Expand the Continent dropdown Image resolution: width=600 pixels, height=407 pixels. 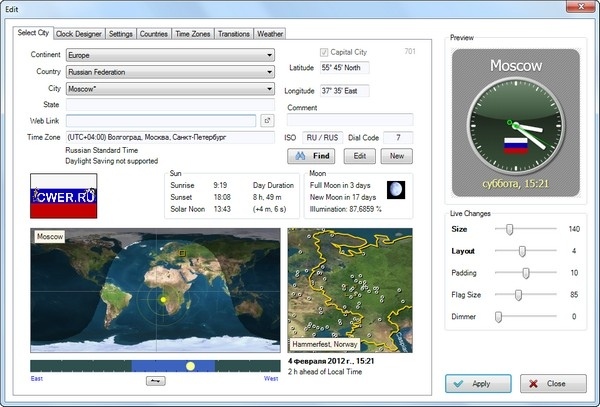[x=270, y=55]
